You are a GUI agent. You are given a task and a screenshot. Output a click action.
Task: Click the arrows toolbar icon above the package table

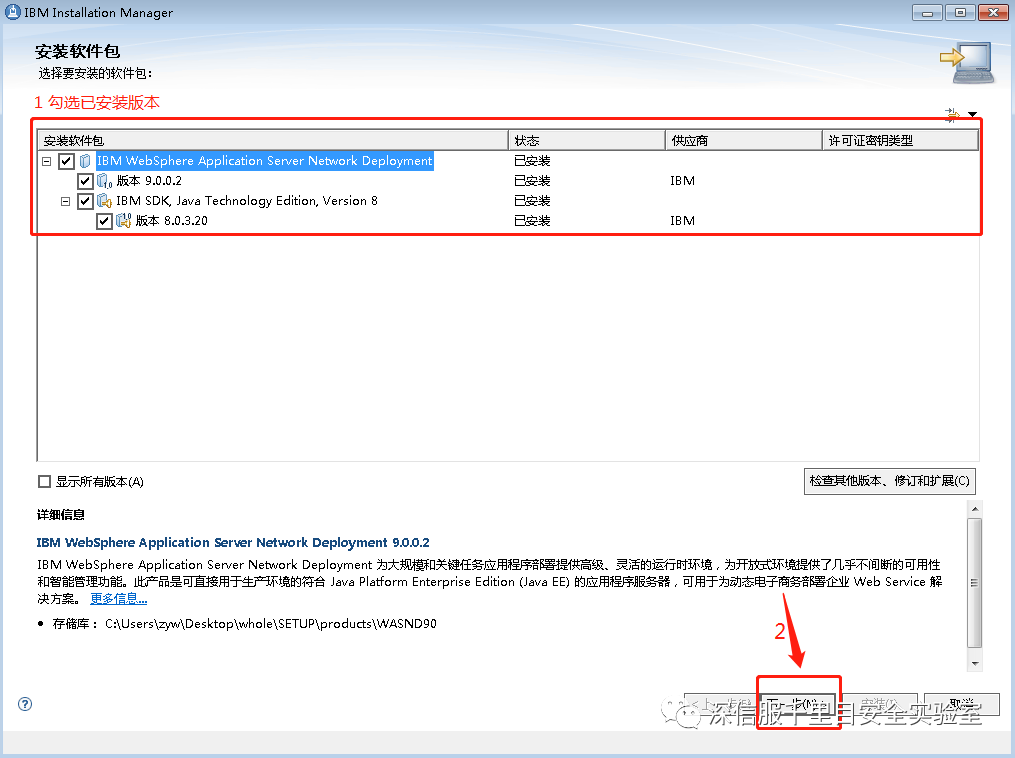point(952,115)
